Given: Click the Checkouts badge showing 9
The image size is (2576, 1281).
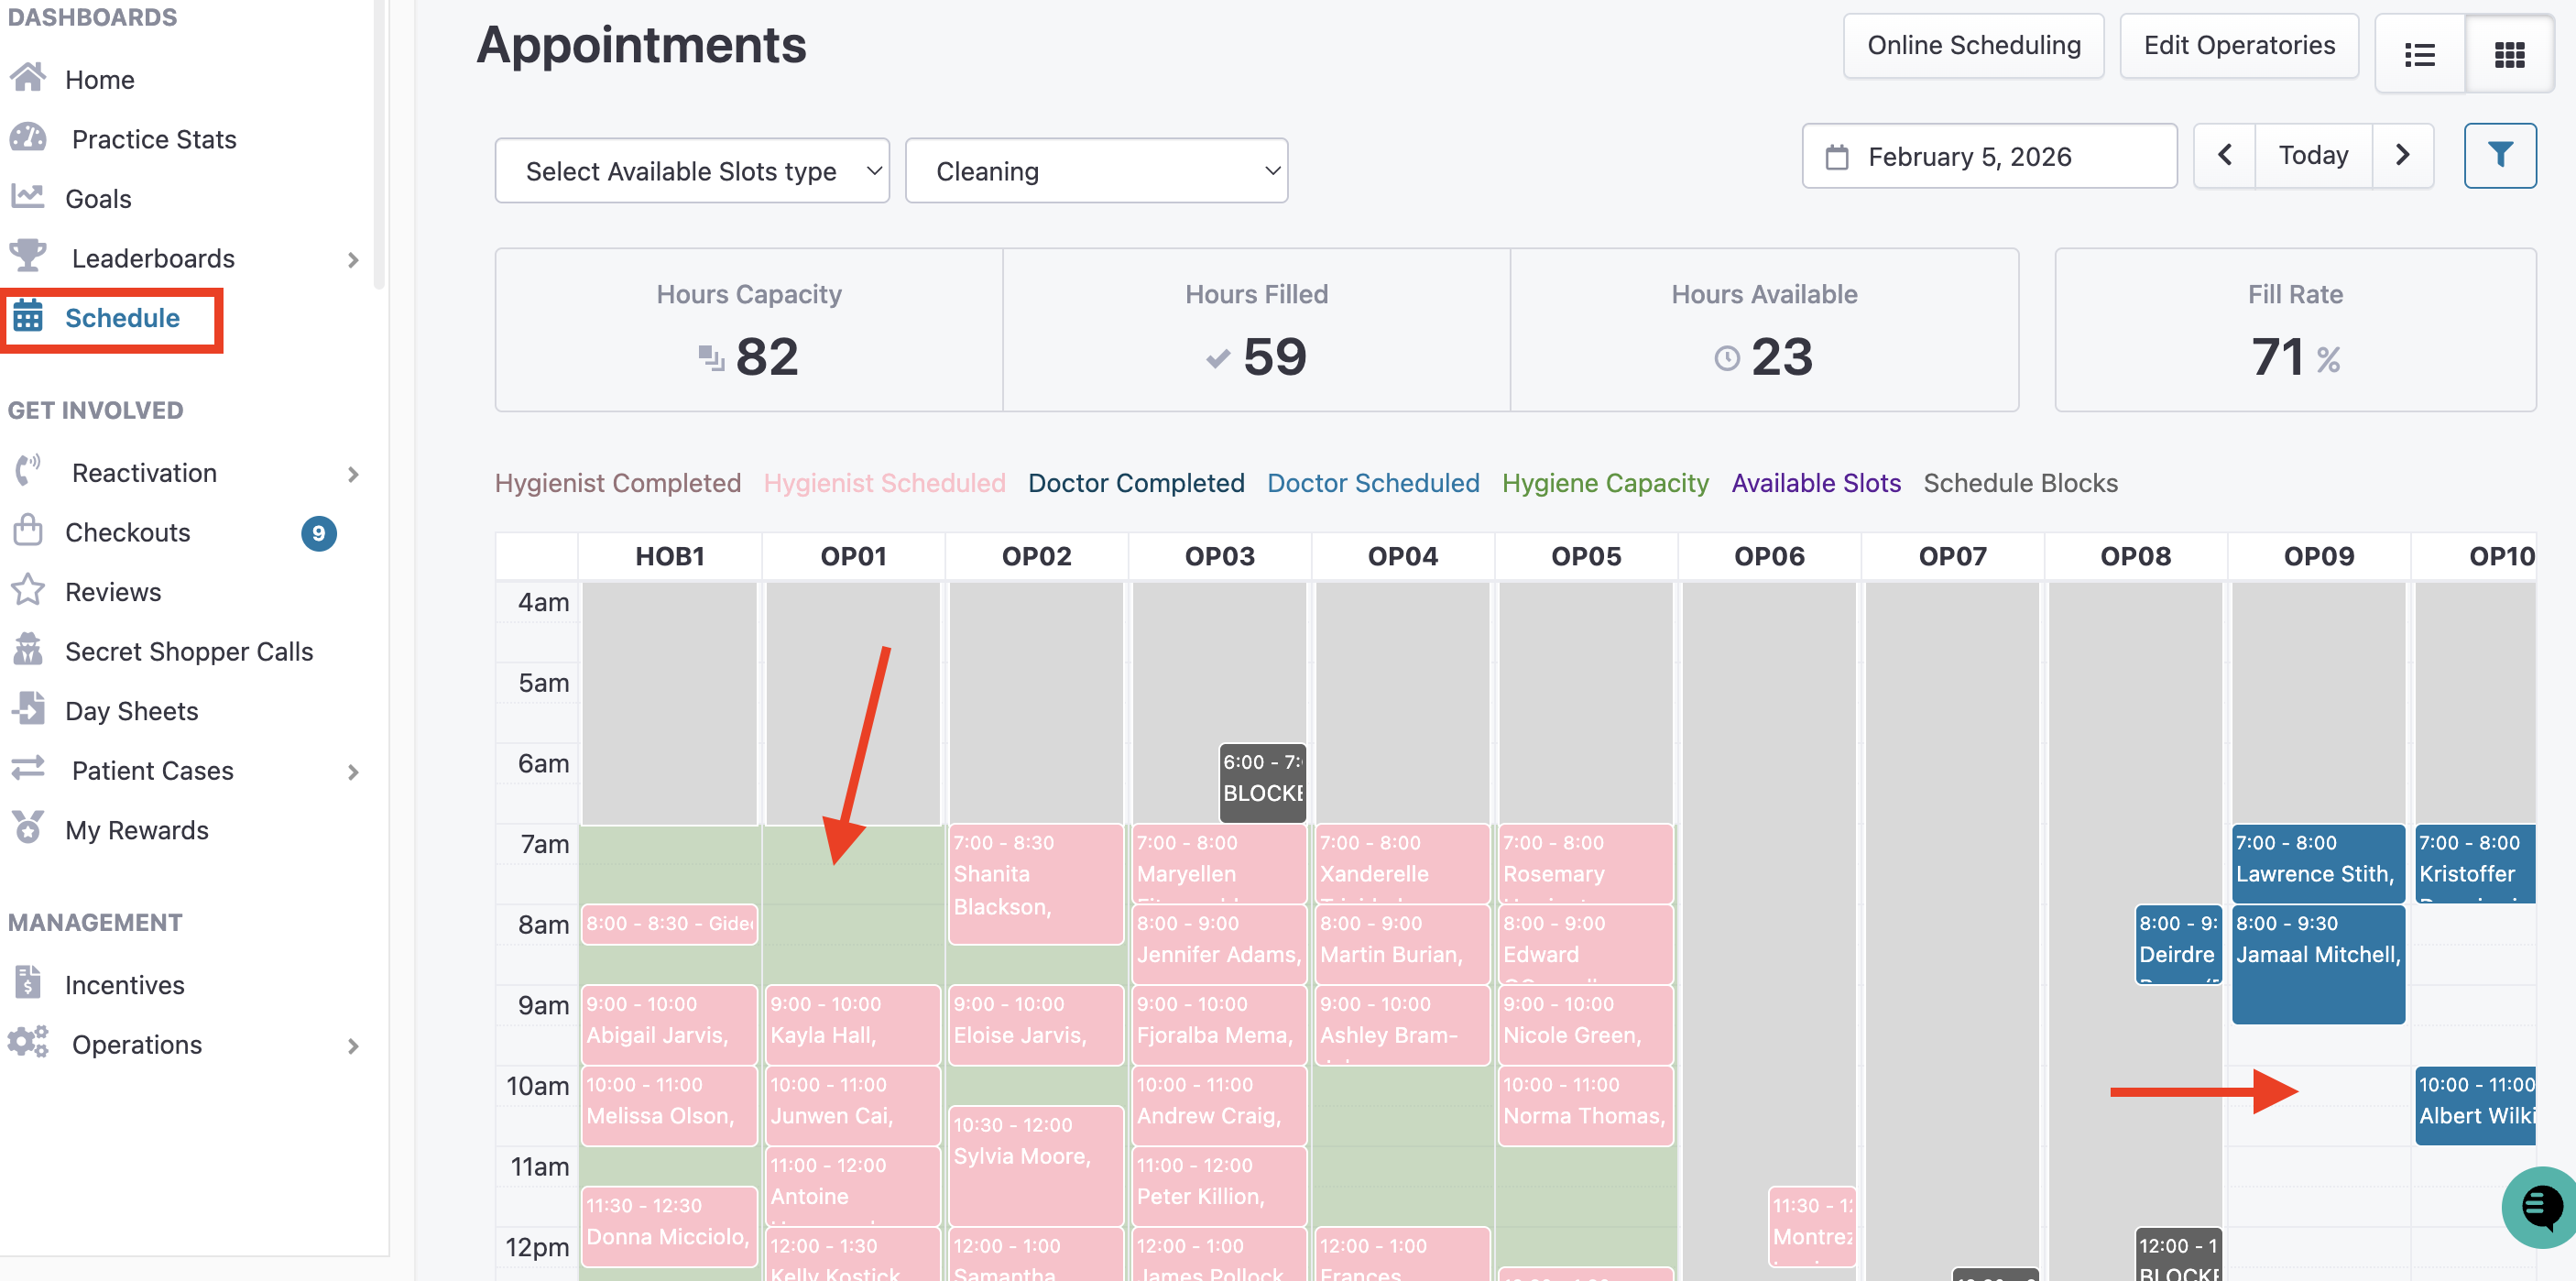Looking at the screenshot, I should coord(319,533).
